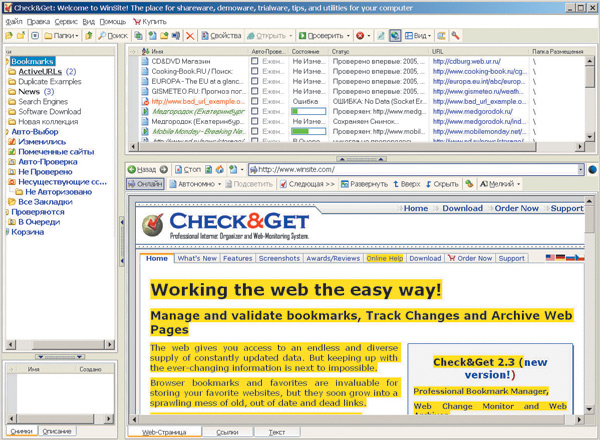Image resolution: width=600 pixels, height=440 pixels.
Task: Click the refresh page icon after Стоп
Action: 209,169
